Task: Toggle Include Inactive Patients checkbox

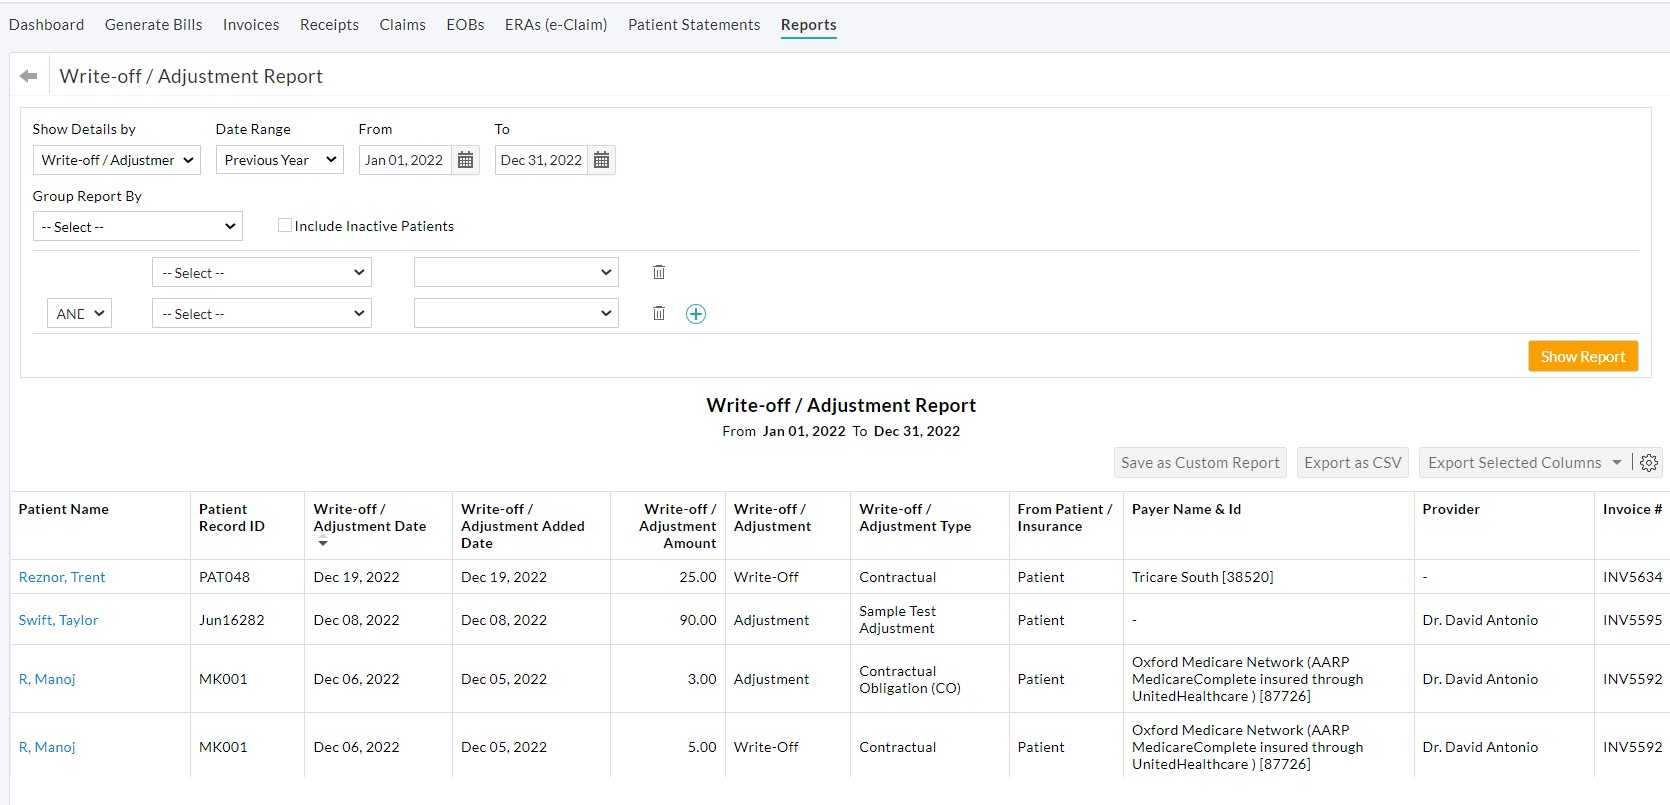Action: tap(285, 225)
